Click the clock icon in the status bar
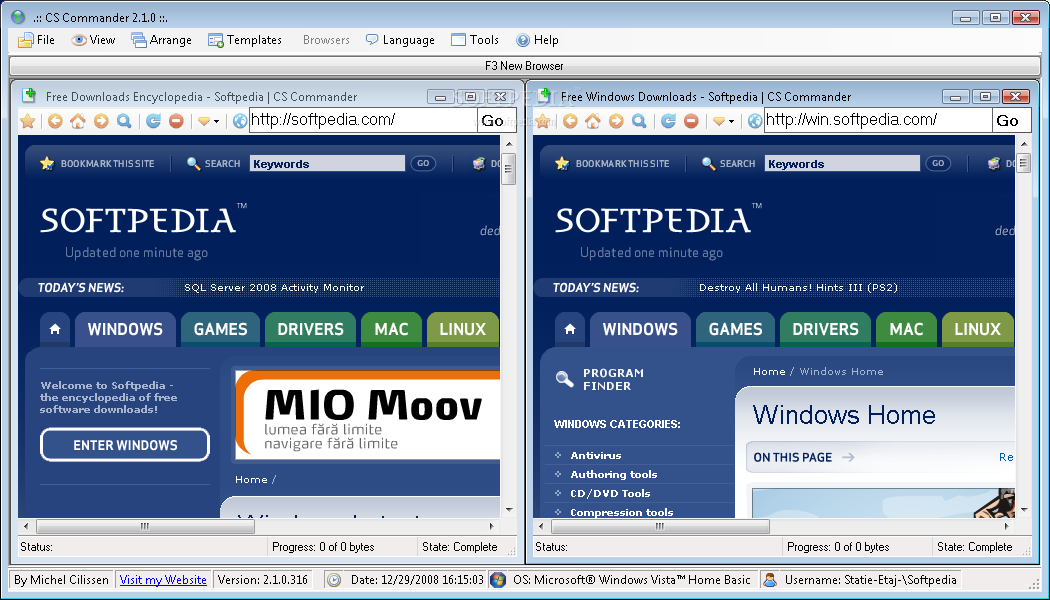Viewport: 1050px width, 600px height. click(x=333, y=580)
